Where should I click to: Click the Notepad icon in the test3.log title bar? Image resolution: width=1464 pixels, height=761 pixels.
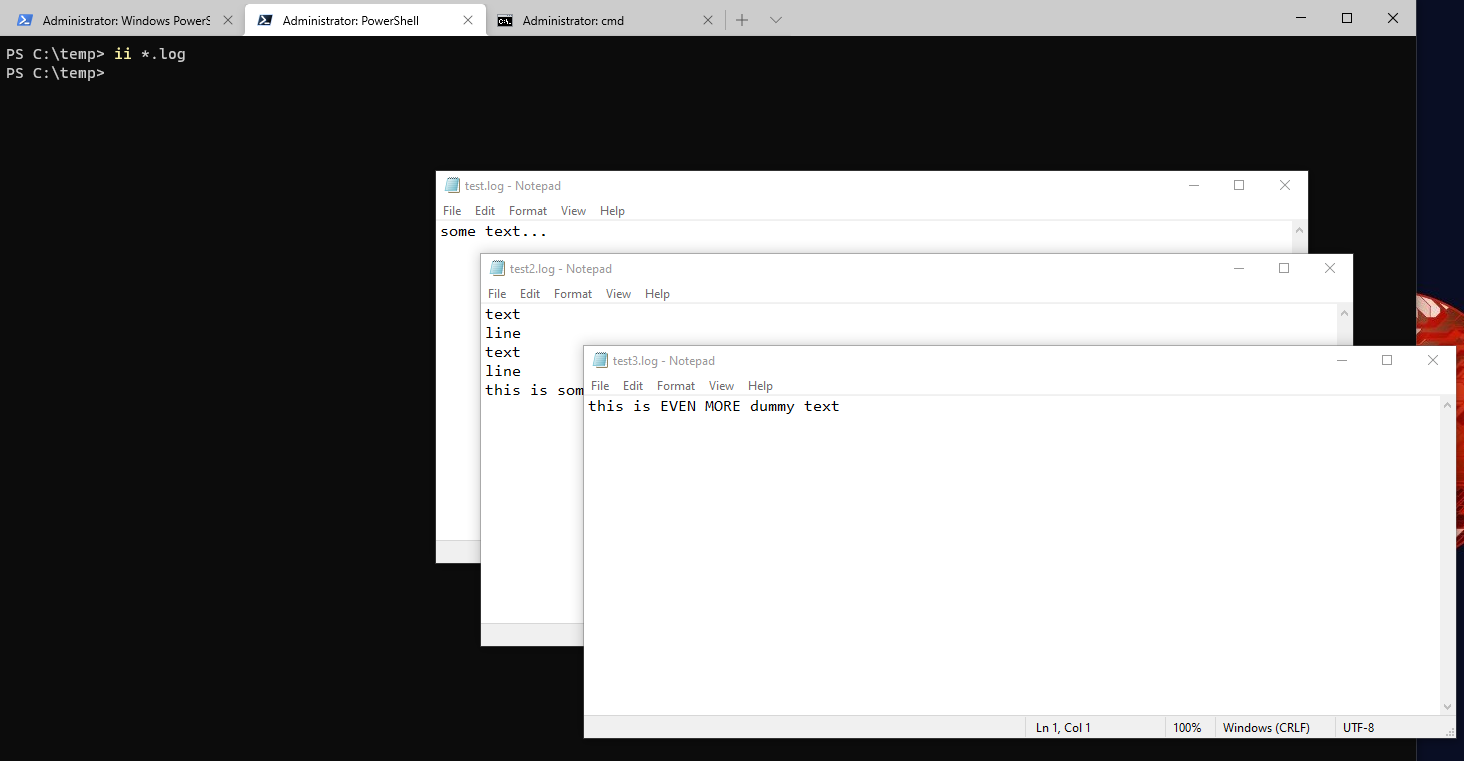point(599,360)
